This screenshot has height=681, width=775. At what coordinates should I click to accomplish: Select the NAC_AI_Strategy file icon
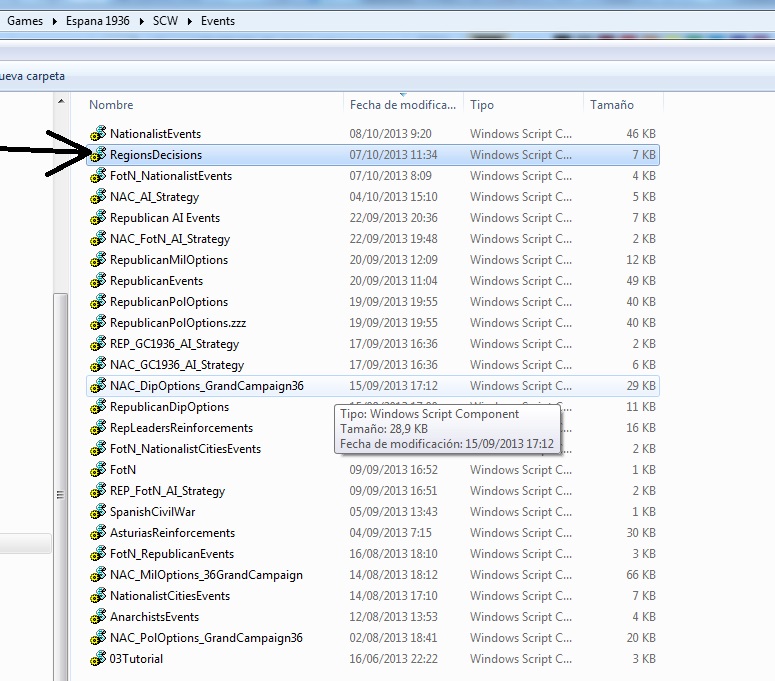98,197
